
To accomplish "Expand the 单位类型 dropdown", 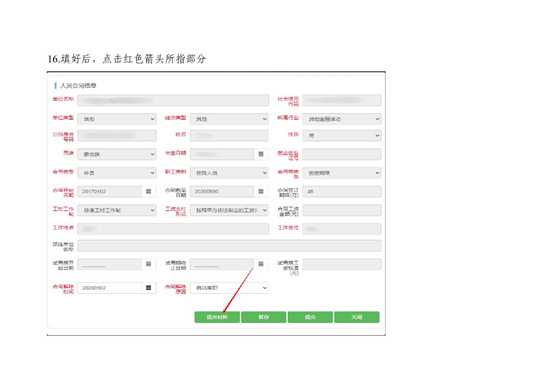I will click(x=117, y=119).
